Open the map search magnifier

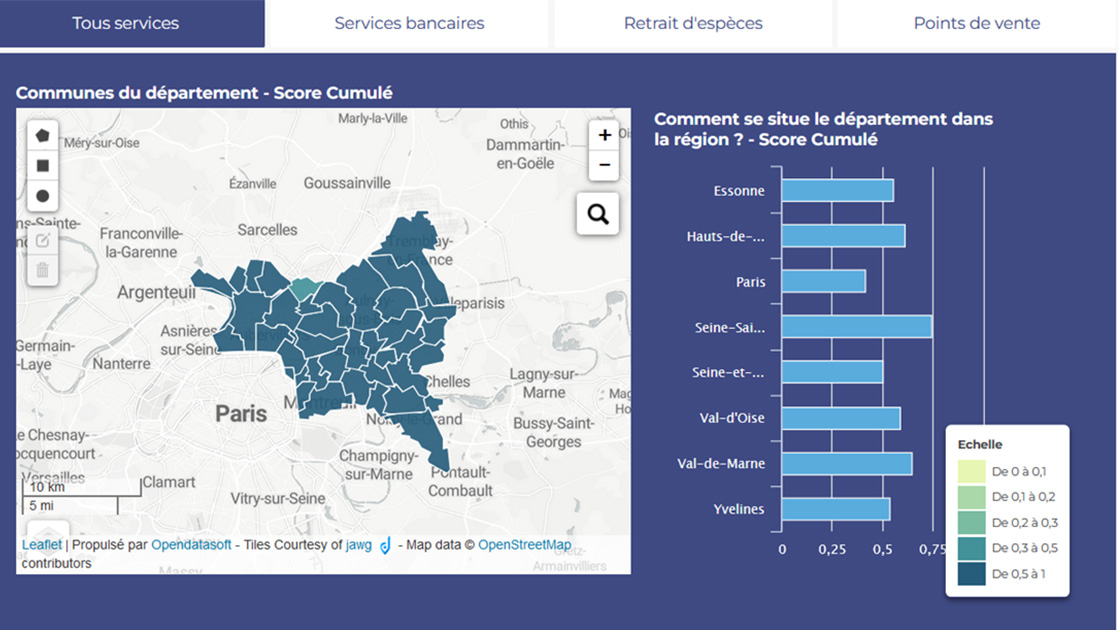point(598,214)
